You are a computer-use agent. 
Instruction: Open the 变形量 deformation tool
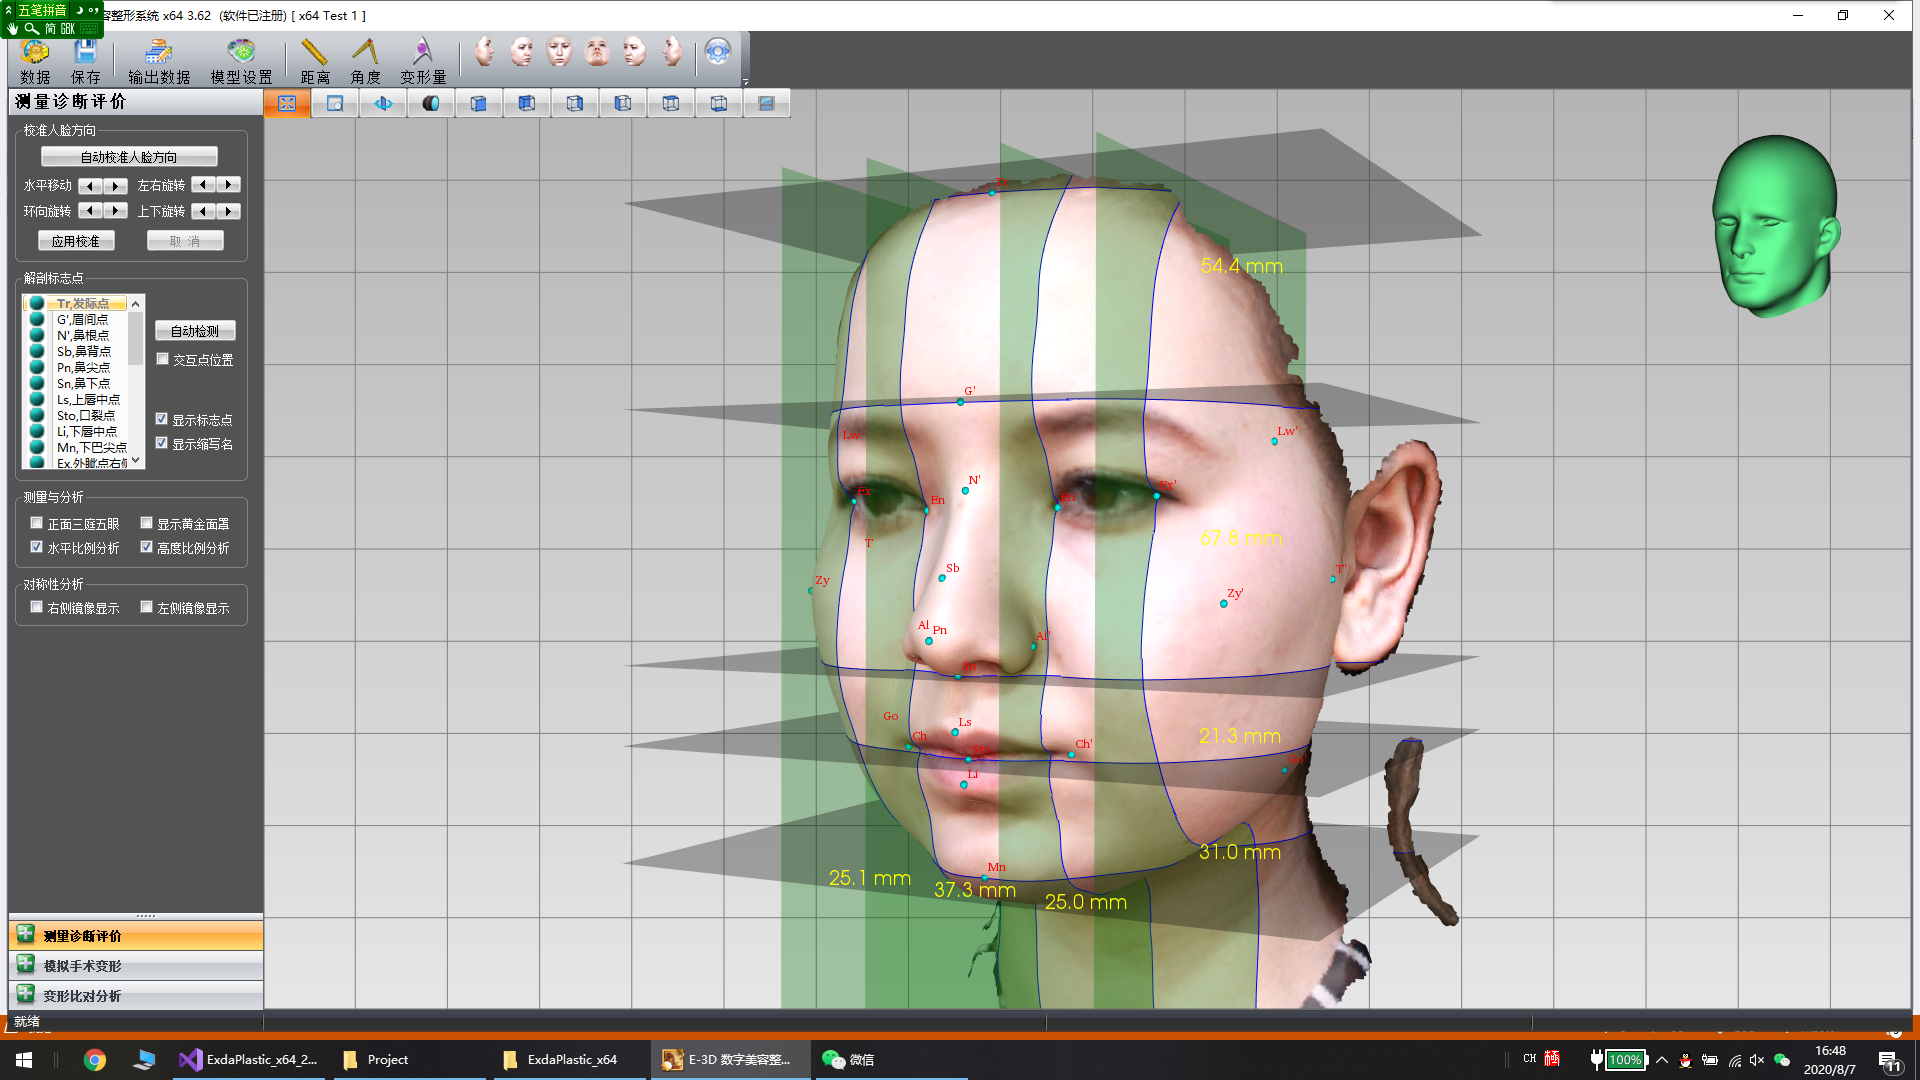point(423,60)
